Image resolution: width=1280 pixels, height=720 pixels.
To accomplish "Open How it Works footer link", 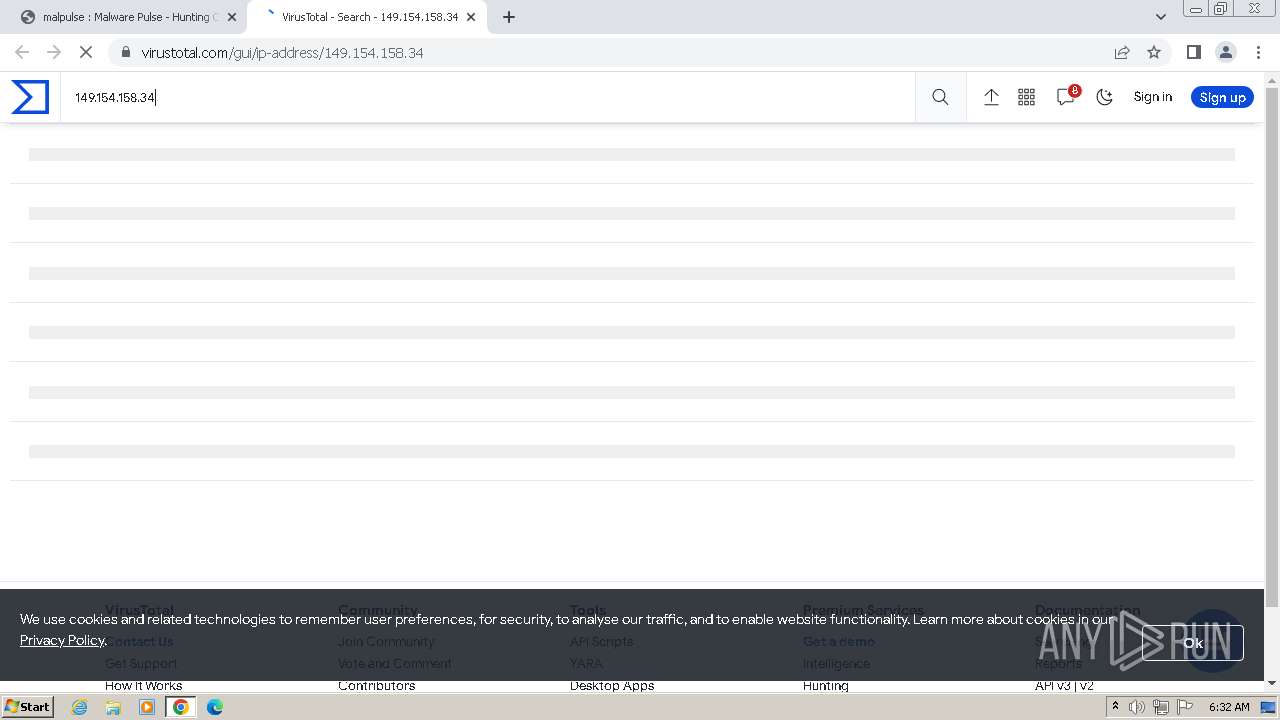I will (x=143, y=686).
